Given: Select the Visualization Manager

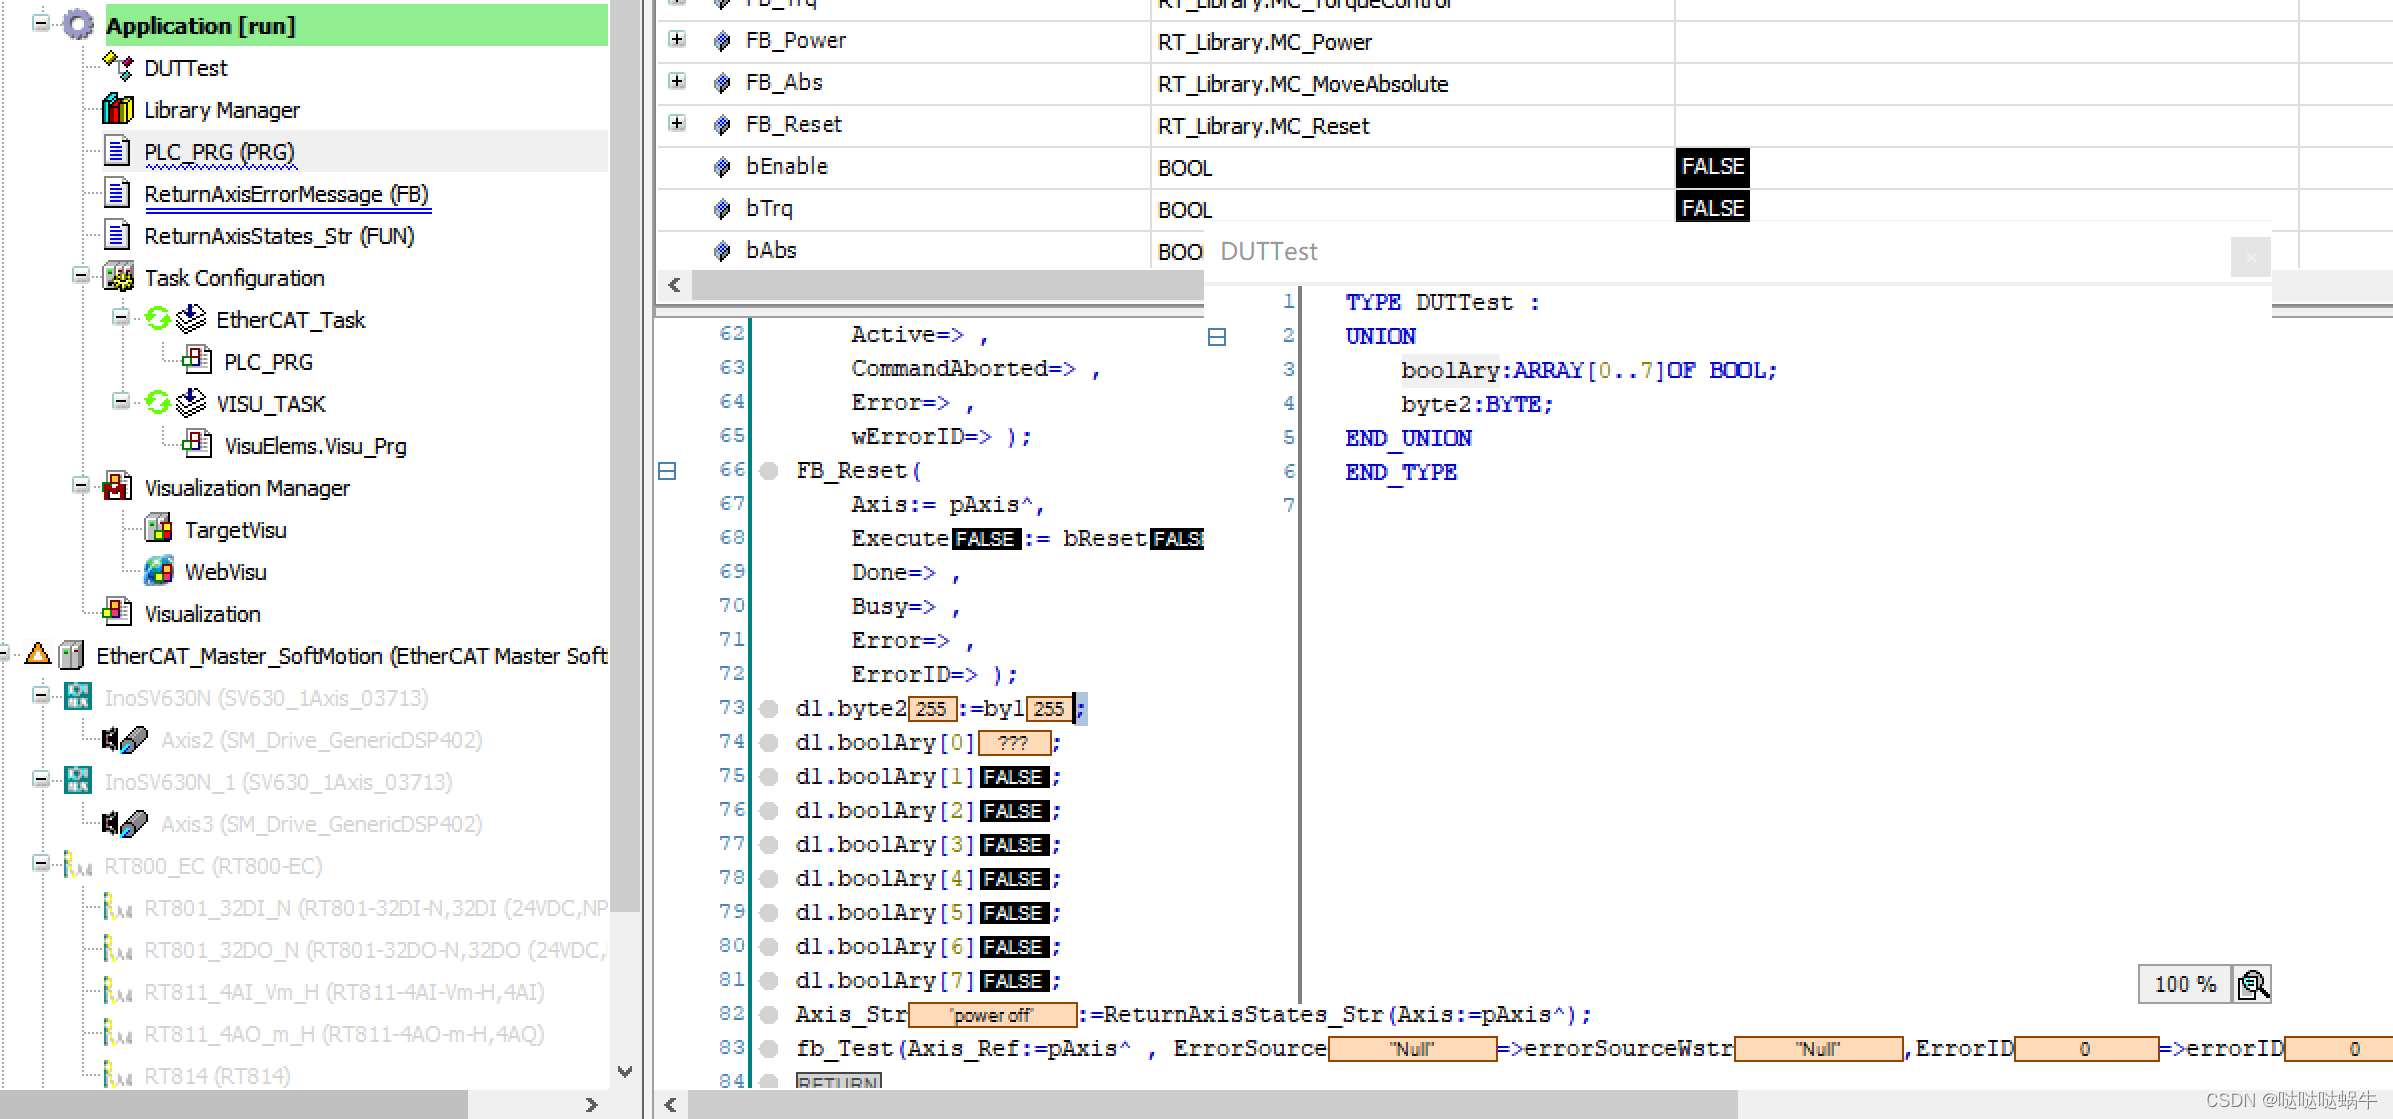Looking at the screenshot, I should click(247, 487).
